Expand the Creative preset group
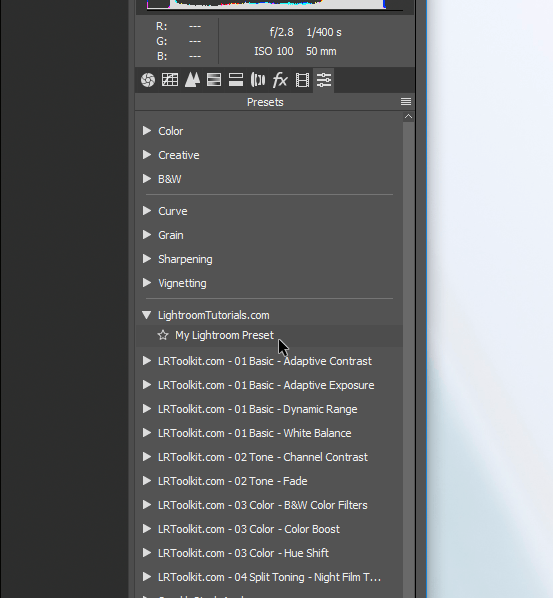The height and width of the screenshot is (598, 553). coord(147,155)
